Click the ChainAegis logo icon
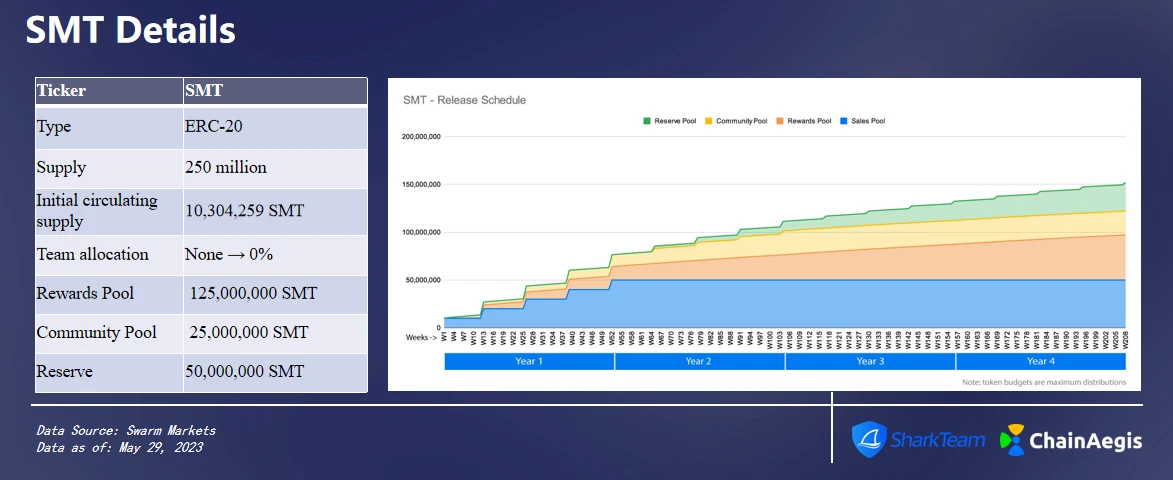Image resolution: width=1173 pixels, height=480 pixels. click(x=1012, y=439)
